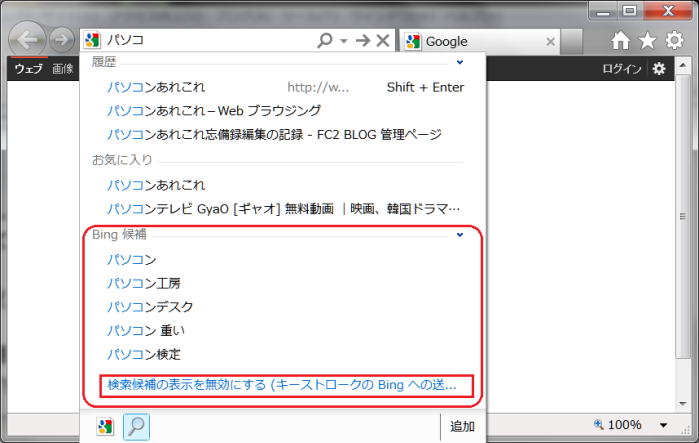The width and height of the screenshot is (699, 443).
Task: Open the zoom level dropdown arrow
Action: (x=663, y=425)
